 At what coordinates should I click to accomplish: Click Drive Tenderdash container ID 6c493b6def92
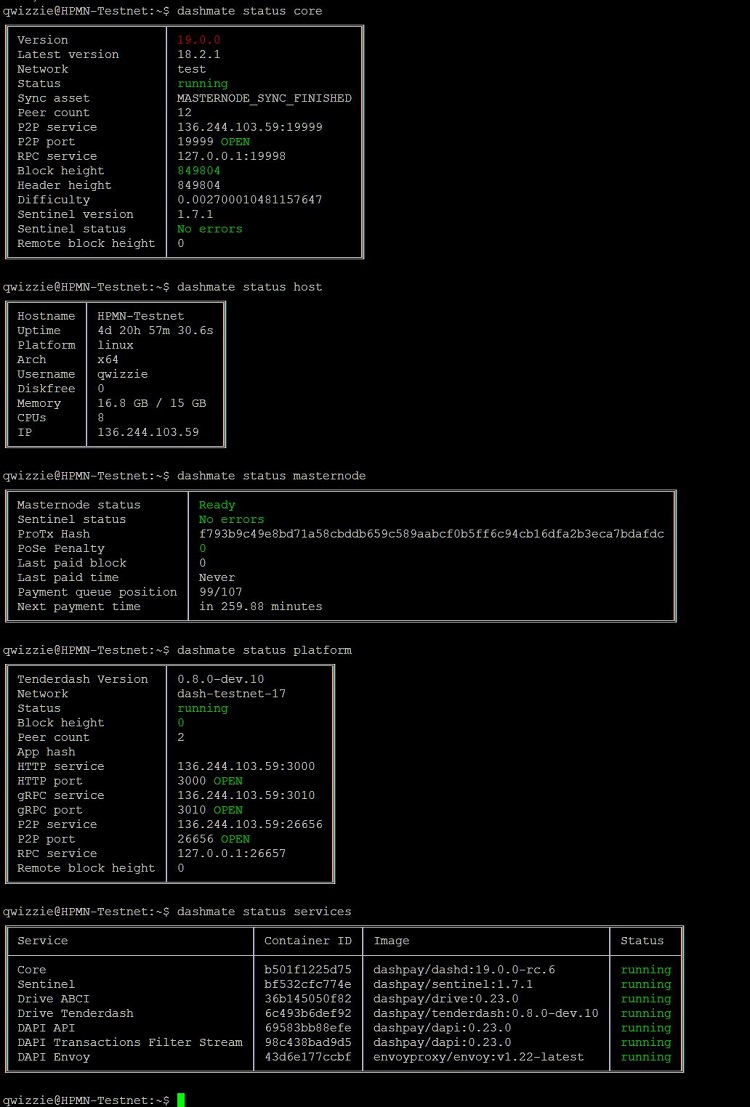tap(307, 1013)
